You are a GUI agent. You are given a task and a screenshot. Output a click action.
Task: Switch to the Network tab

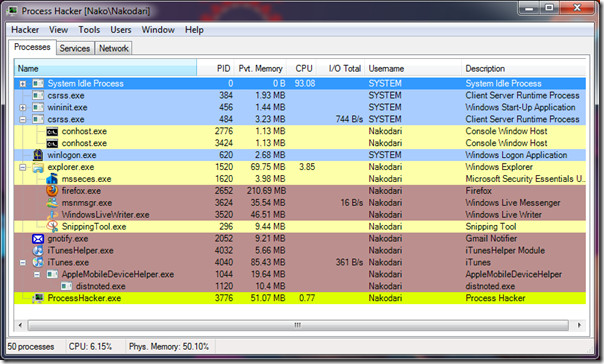(114, 49)
